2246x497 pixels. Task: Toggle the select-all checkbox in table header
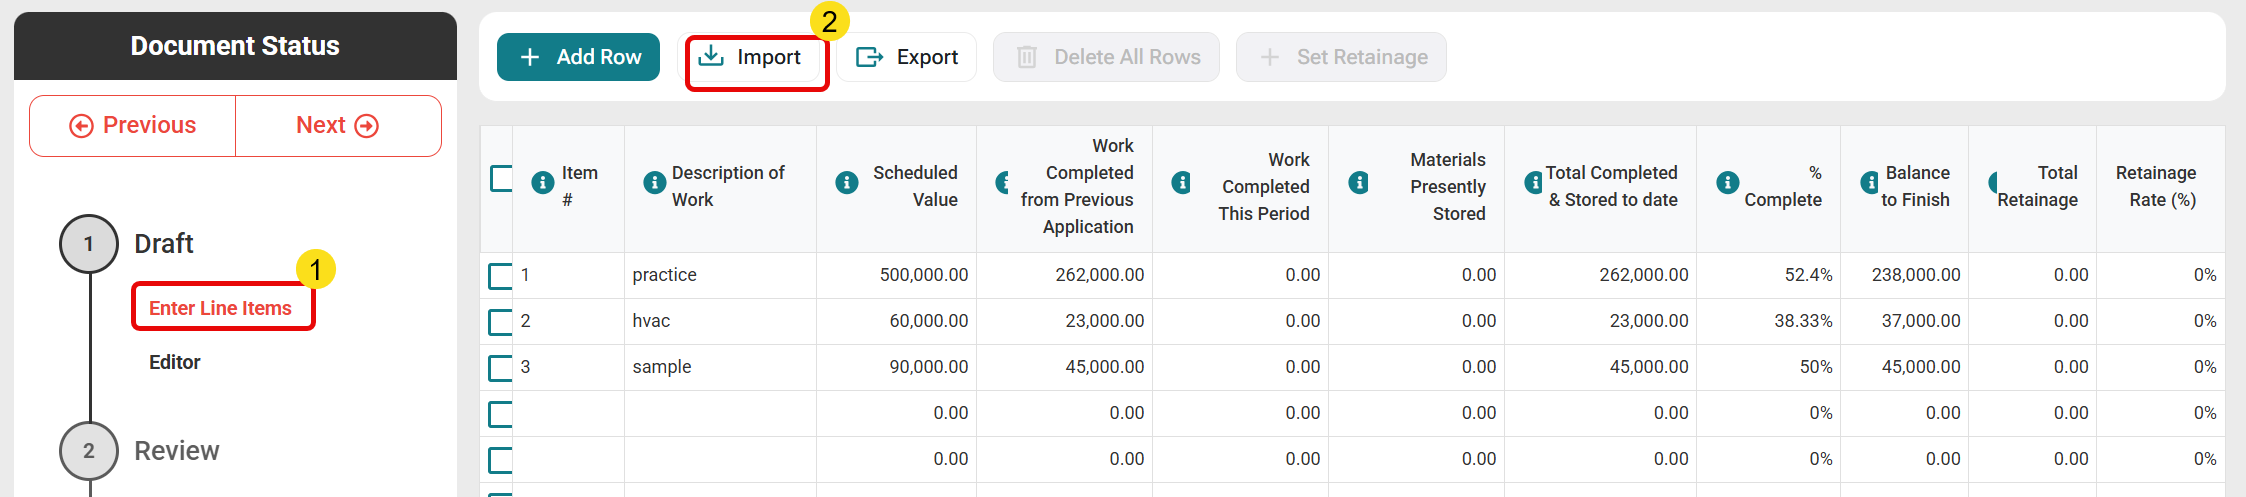coord(501,179)
